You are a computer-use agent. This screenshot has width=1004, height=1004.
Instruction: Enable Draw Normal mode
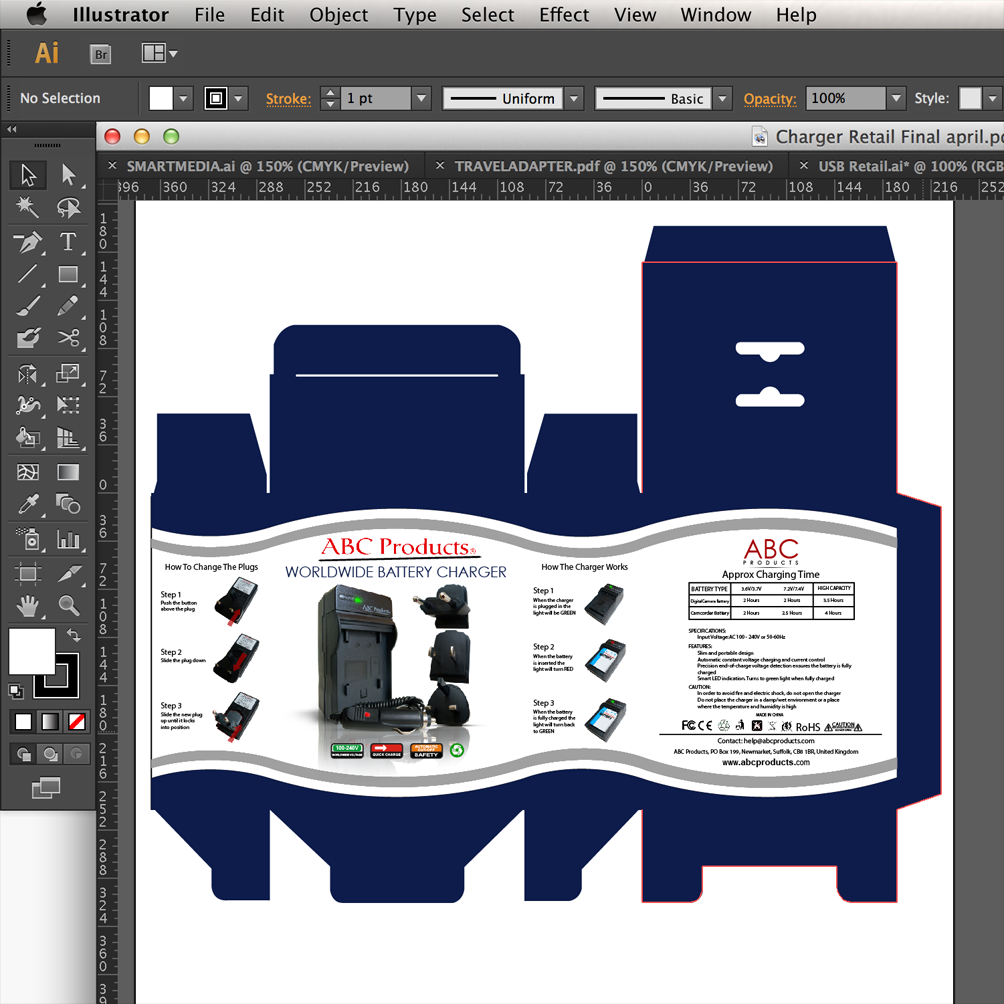coord(23,754)
